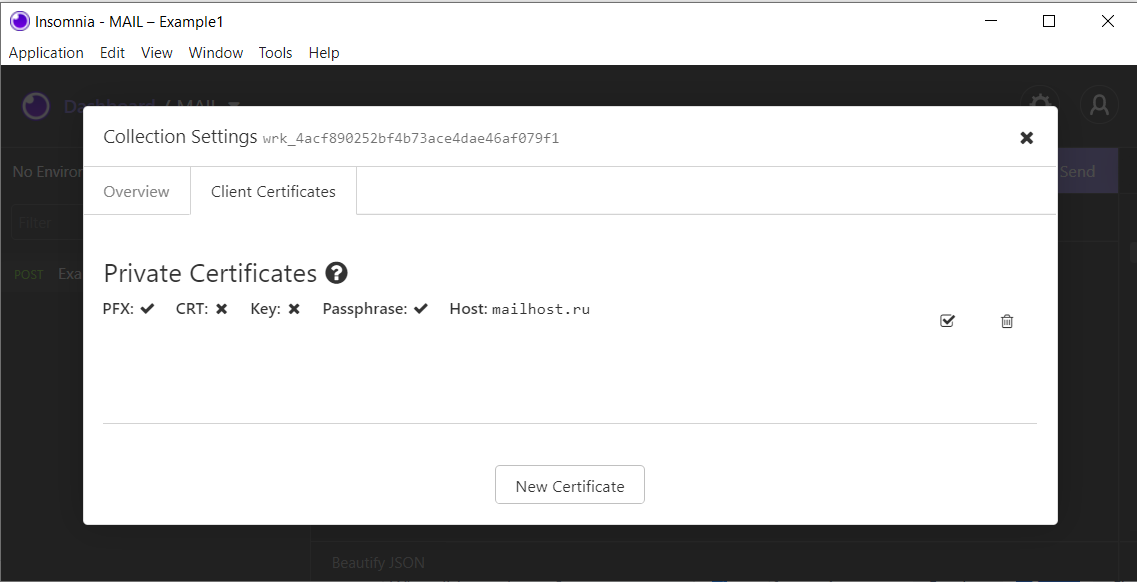Click the Send button

click(x=1080, y=170)
